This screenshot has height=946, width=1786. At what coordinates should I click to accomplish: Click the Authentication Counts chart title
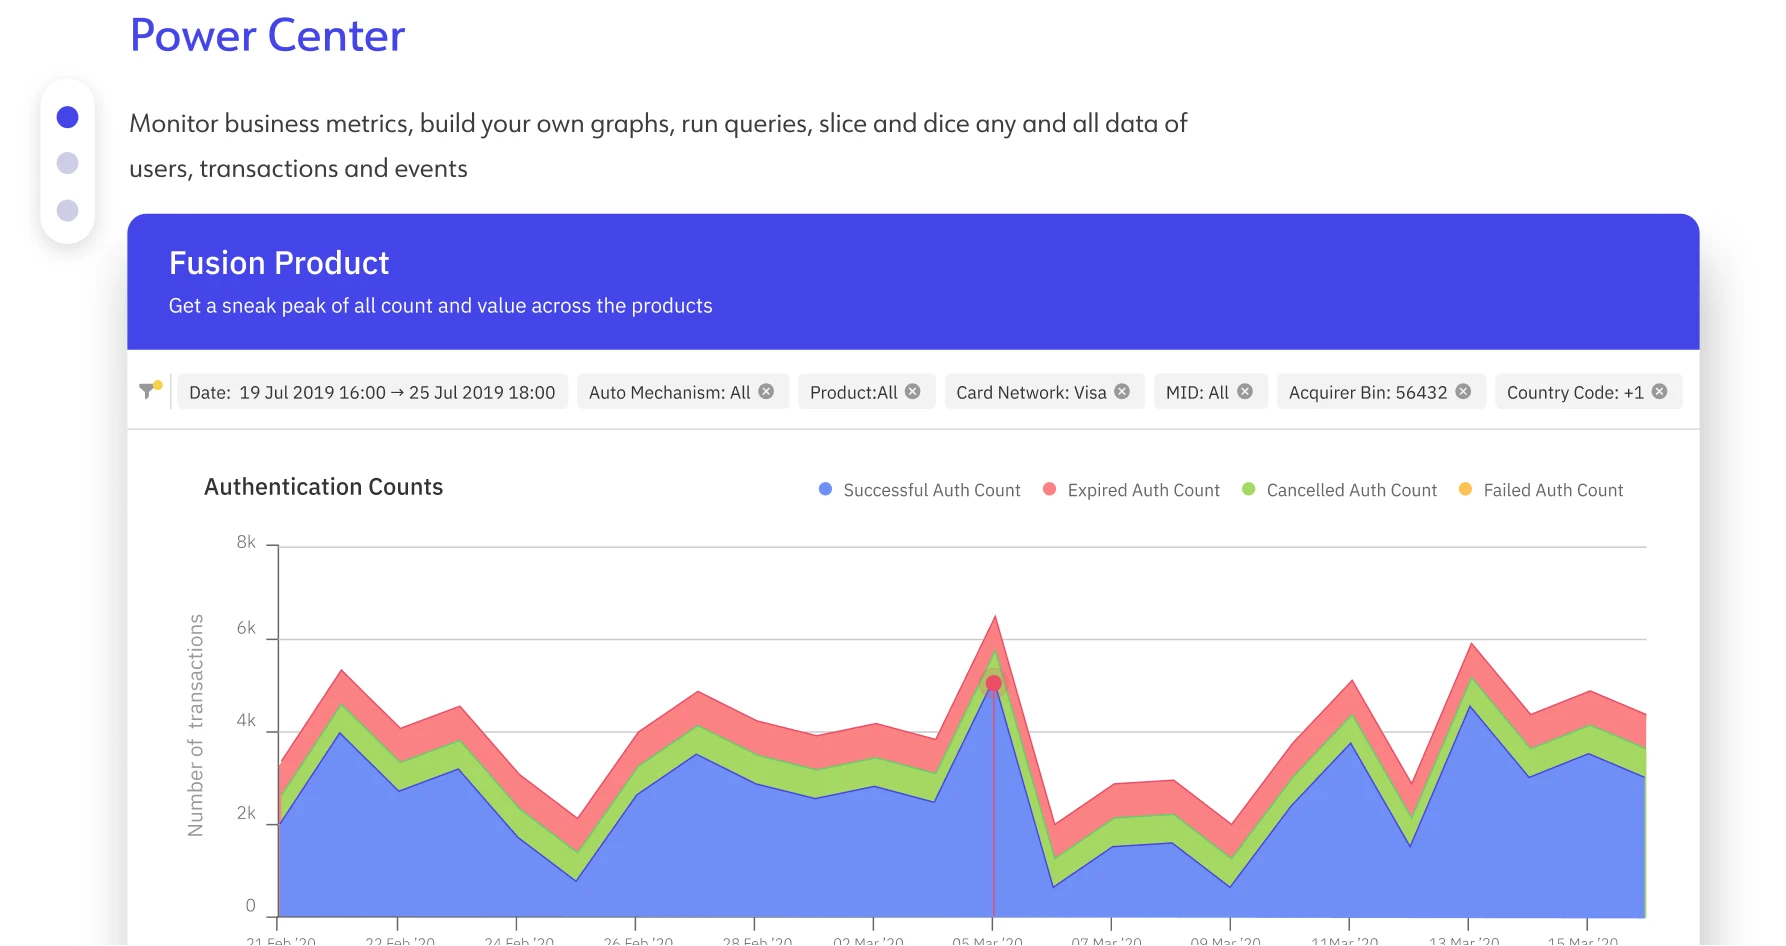[323, 487]
